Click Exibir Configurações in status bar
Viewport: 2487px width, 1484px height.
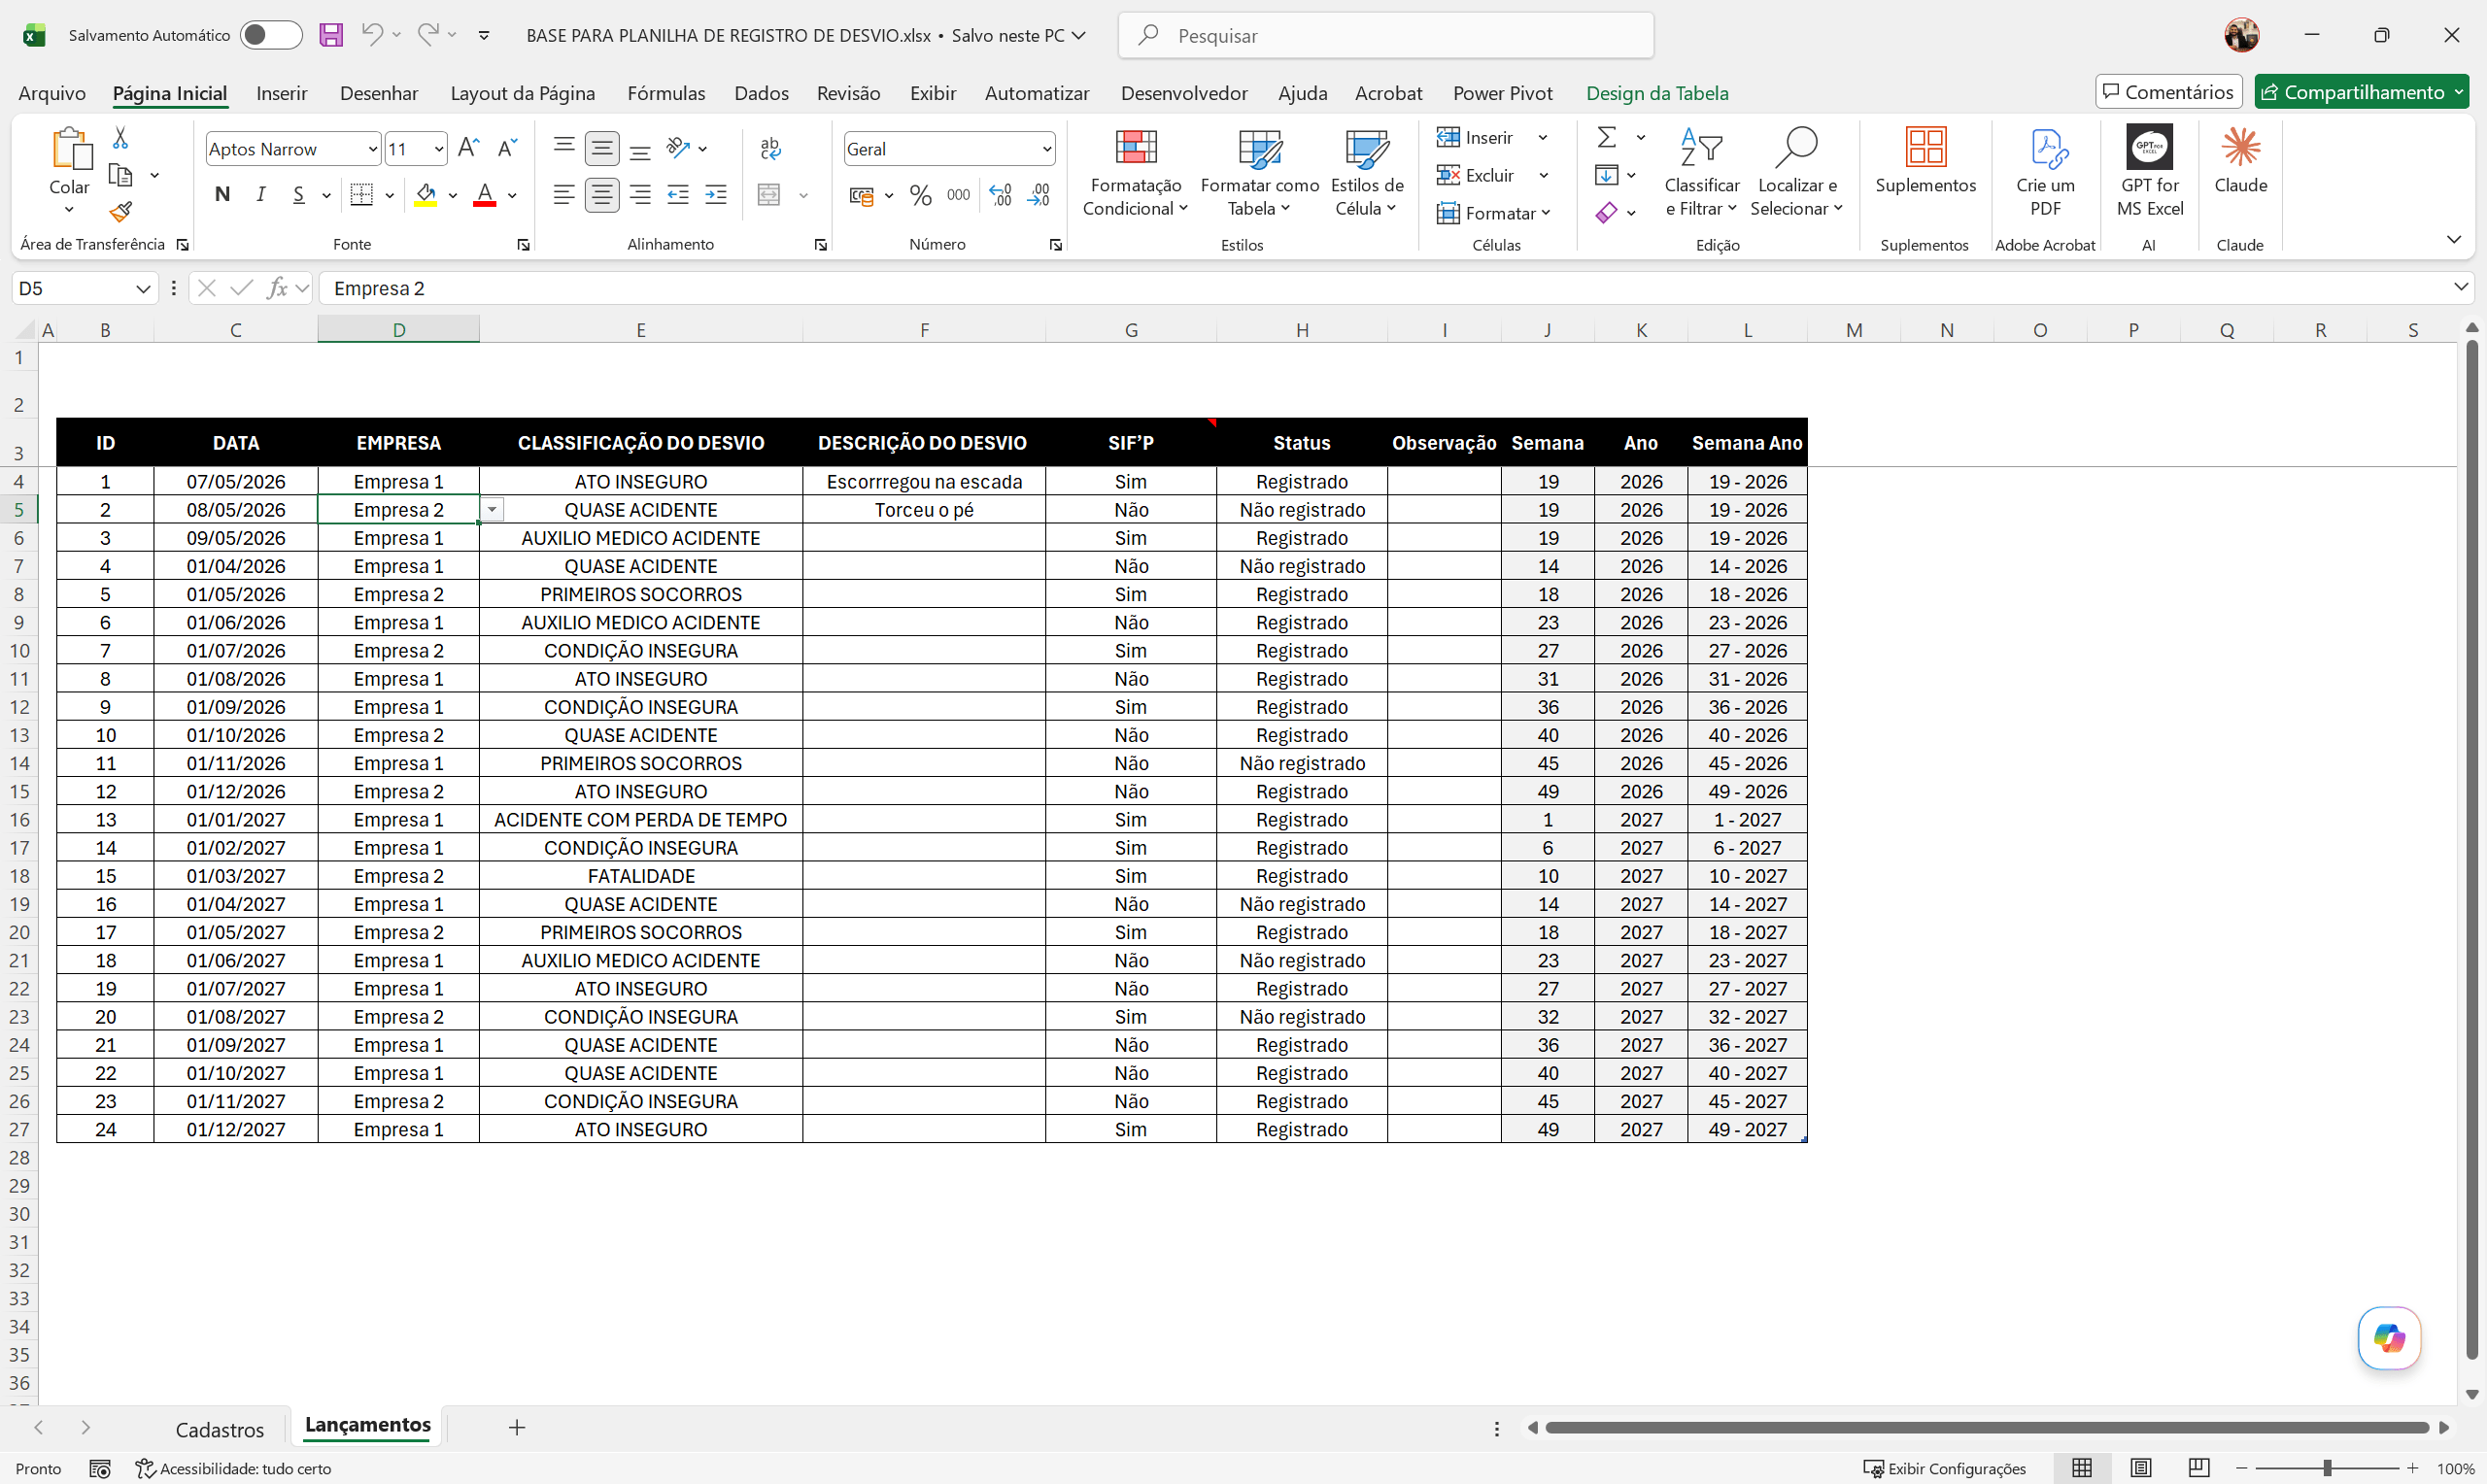point(1944,1468)
